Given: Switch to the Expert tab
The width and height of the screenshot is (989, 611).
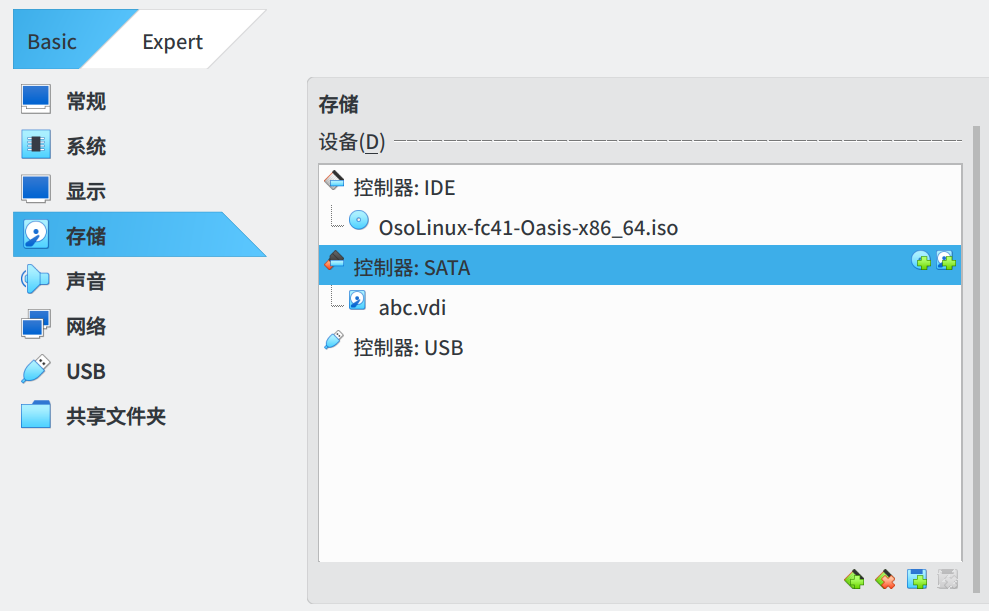Looking at the screenshot, I should point(172,41).
